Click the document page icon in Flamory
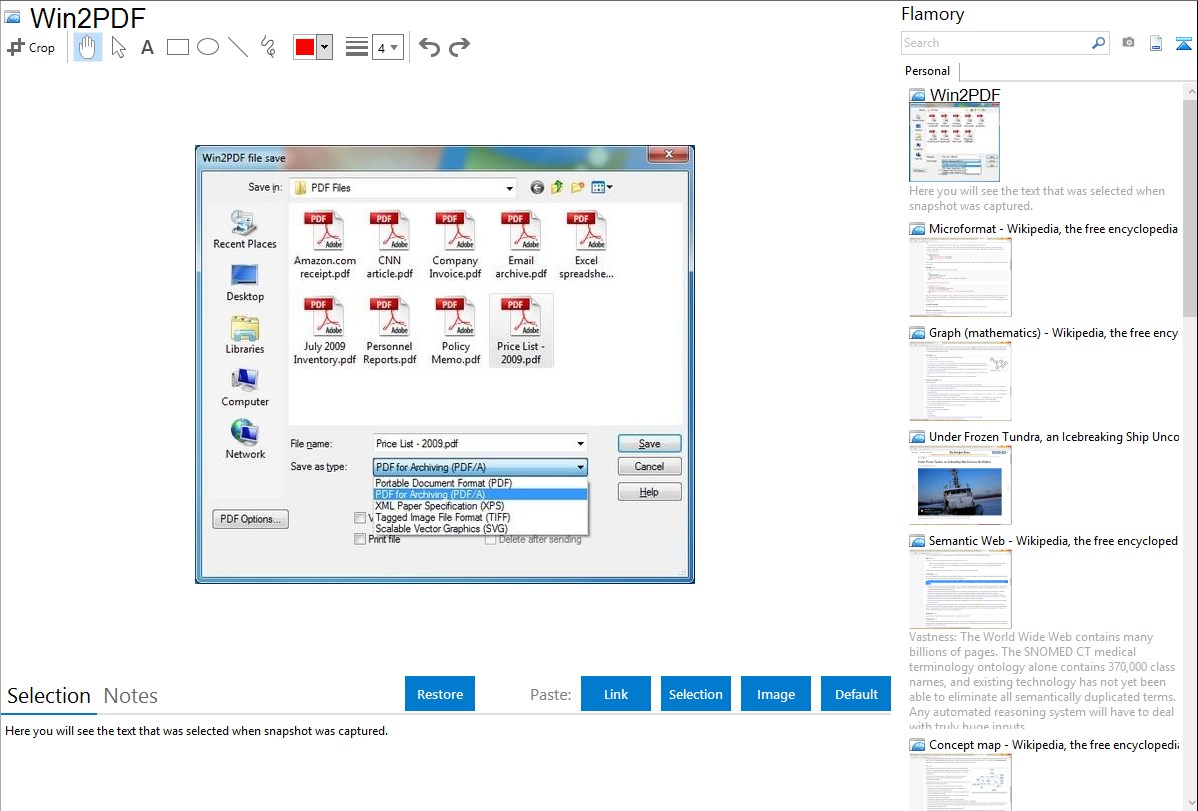Image resolution: width=1198 pixels, height=811 pixels. 1156,44
